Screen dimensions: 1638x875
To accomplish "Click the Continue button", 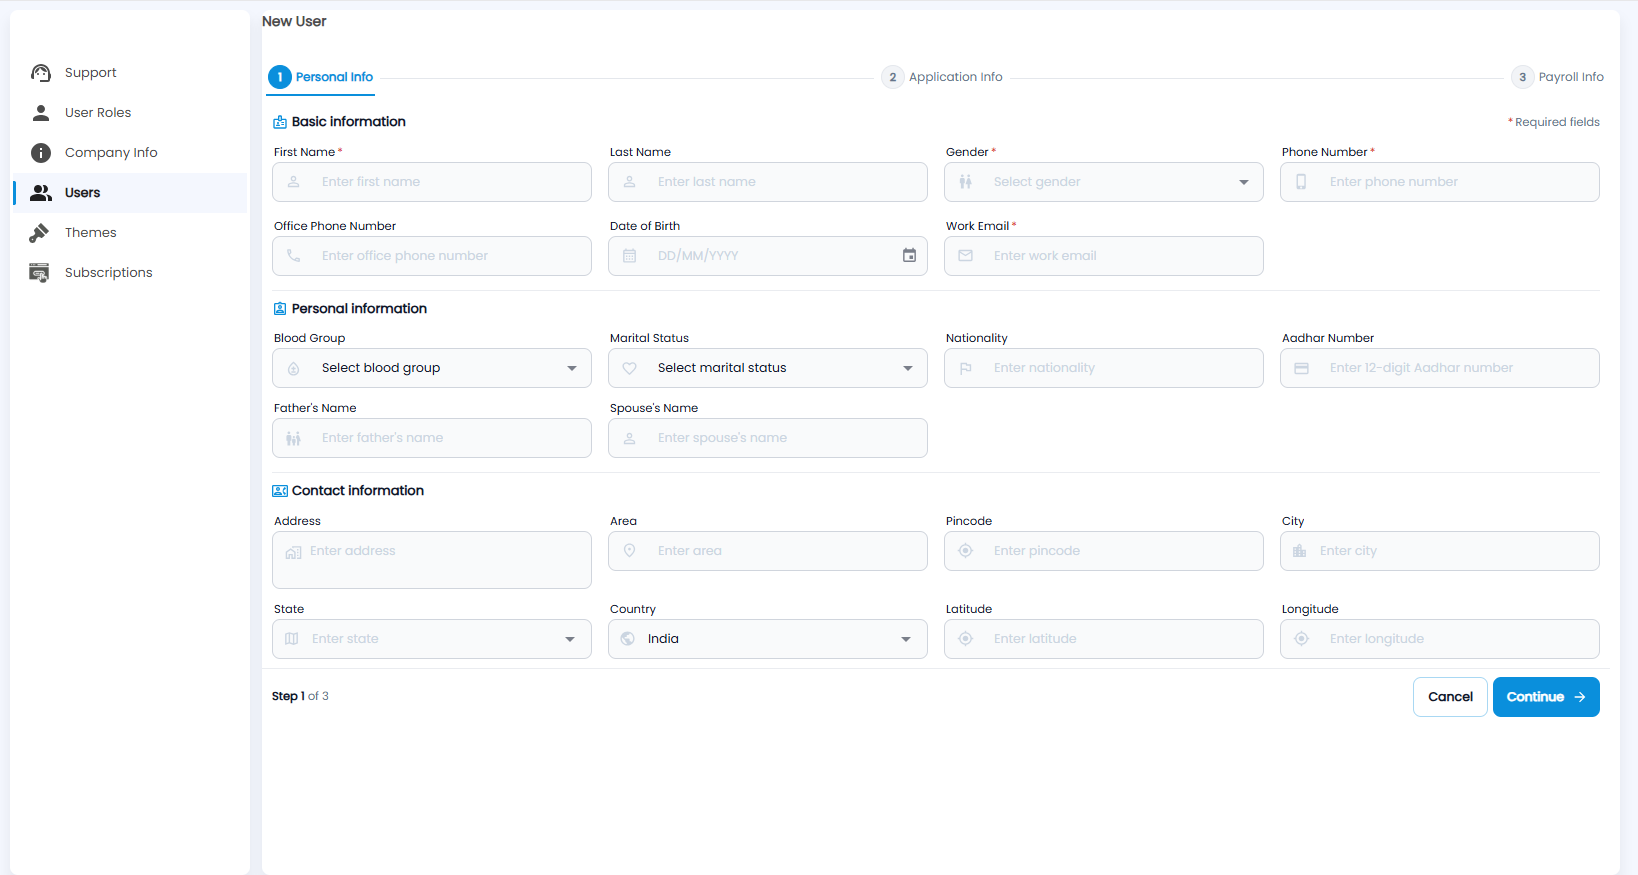I will tap(1546, 697).
